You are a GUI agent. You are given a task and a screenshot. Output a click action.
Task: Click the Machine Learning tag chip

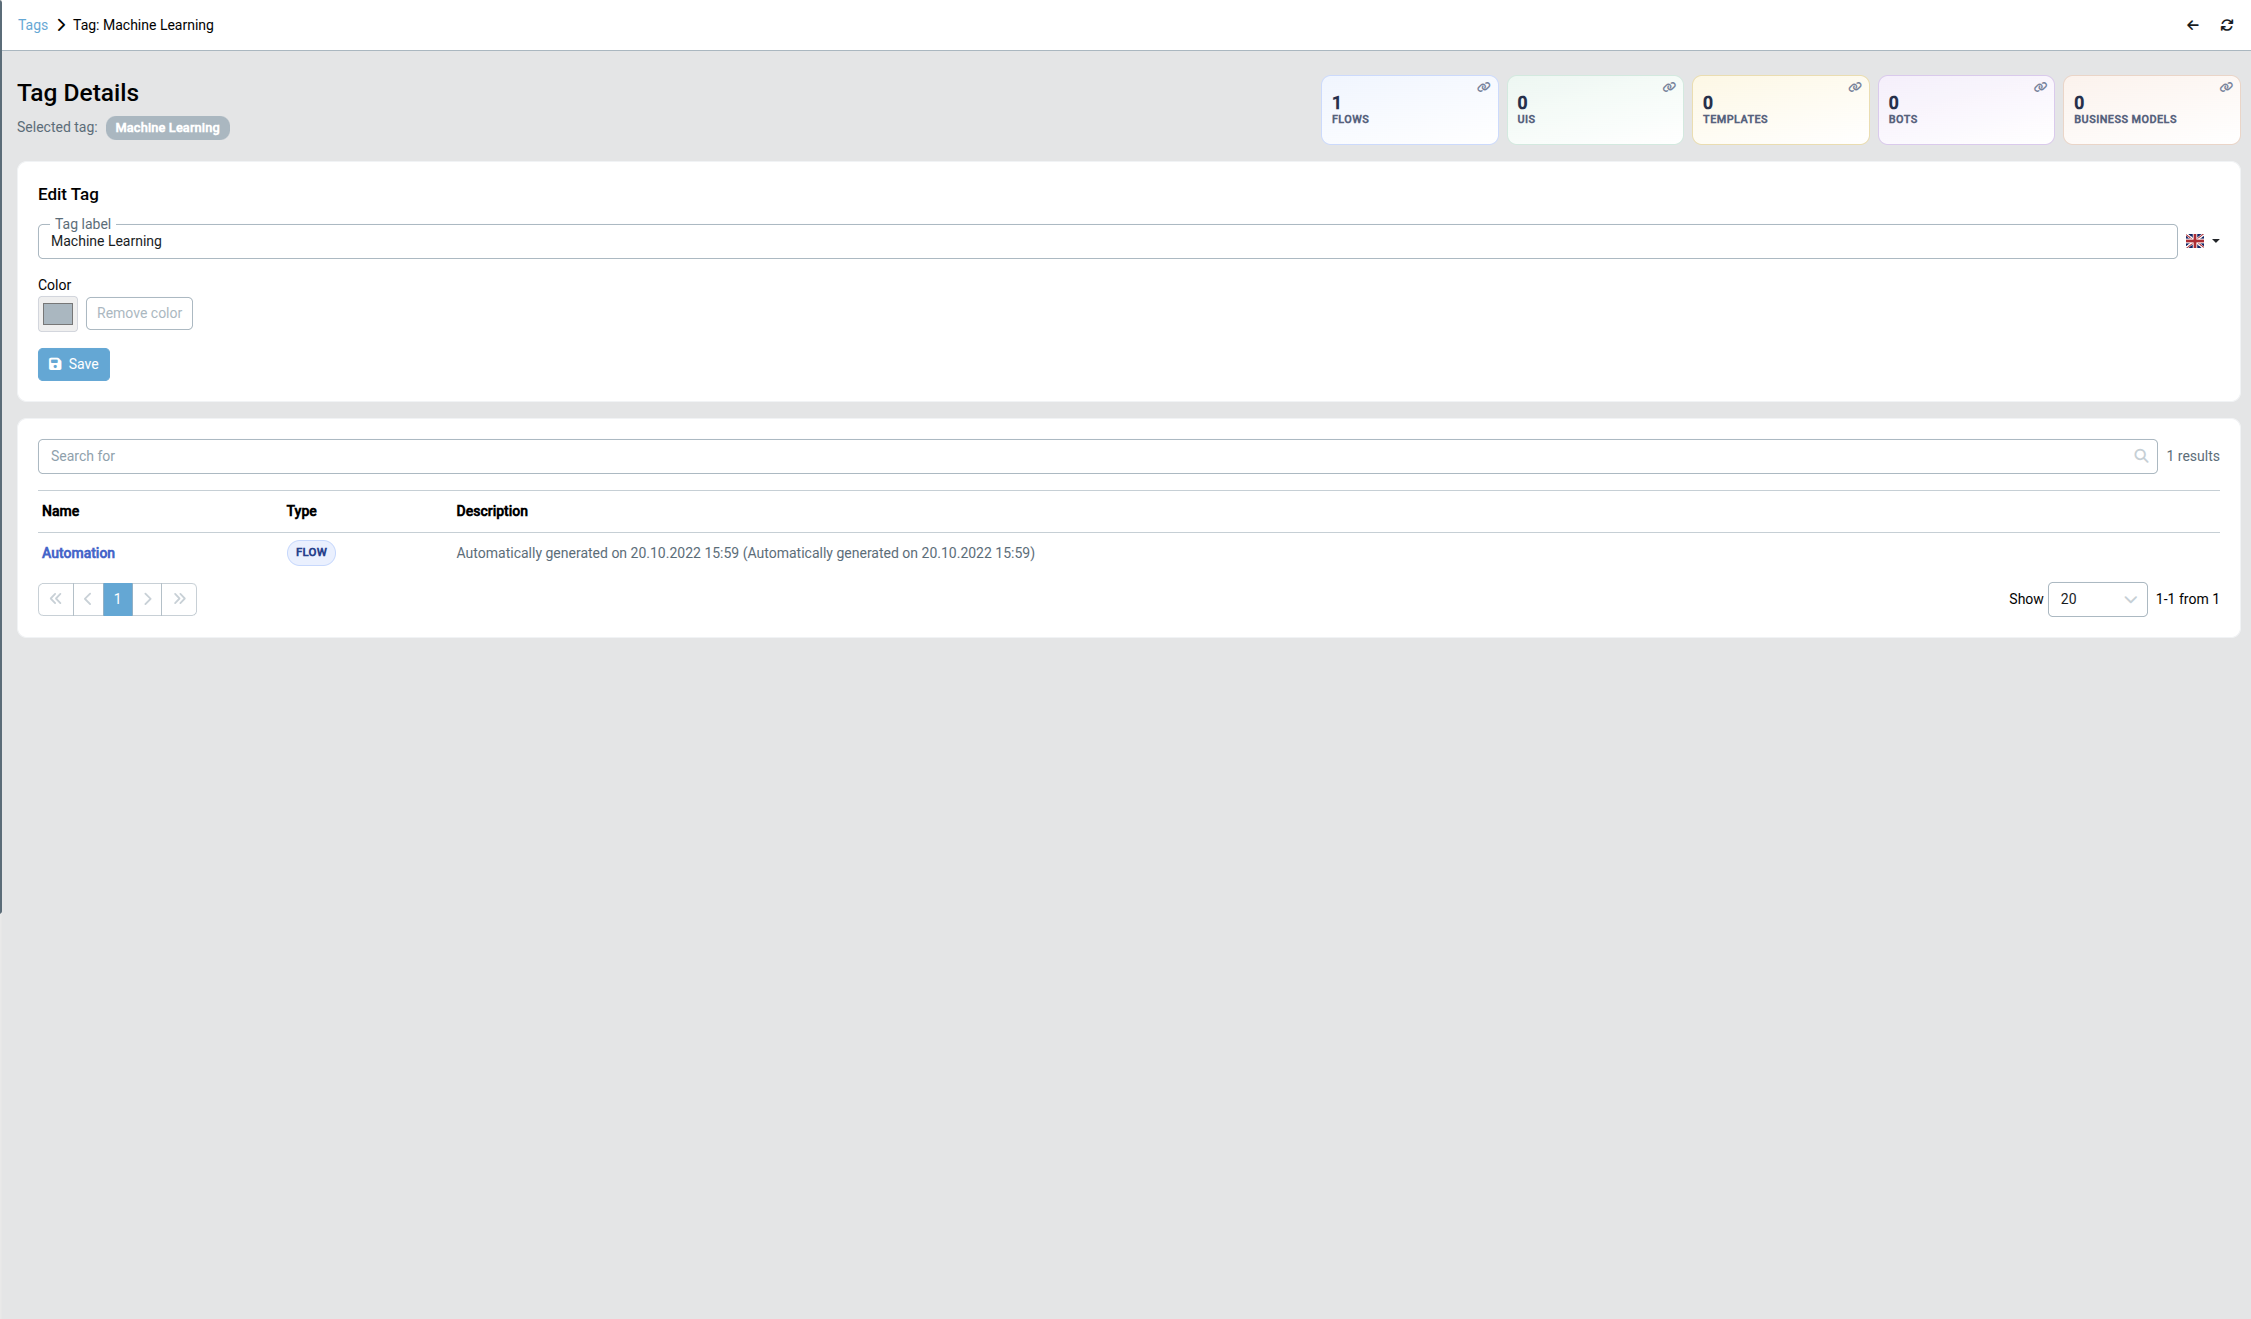click(x=168, y=128)
